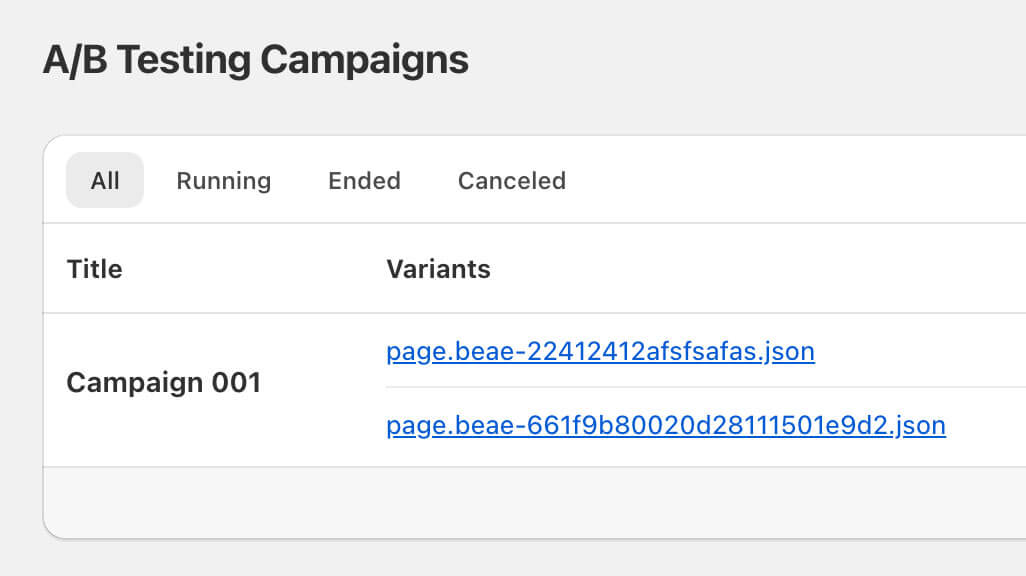Select the All campaigns tab

(x=105, y=181)
